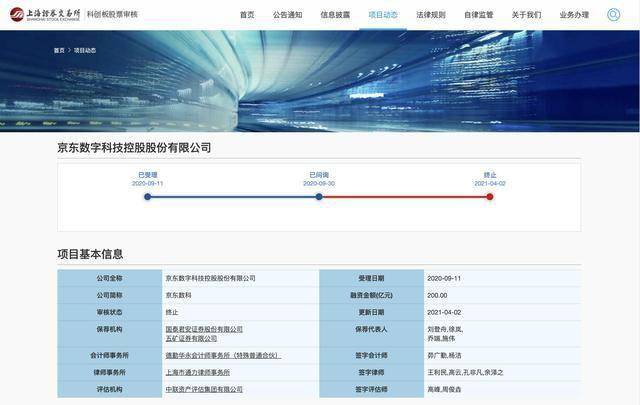Open 公告通知 navigation menu
Viewport: 640px width, 405px height.
pos(287,15)
